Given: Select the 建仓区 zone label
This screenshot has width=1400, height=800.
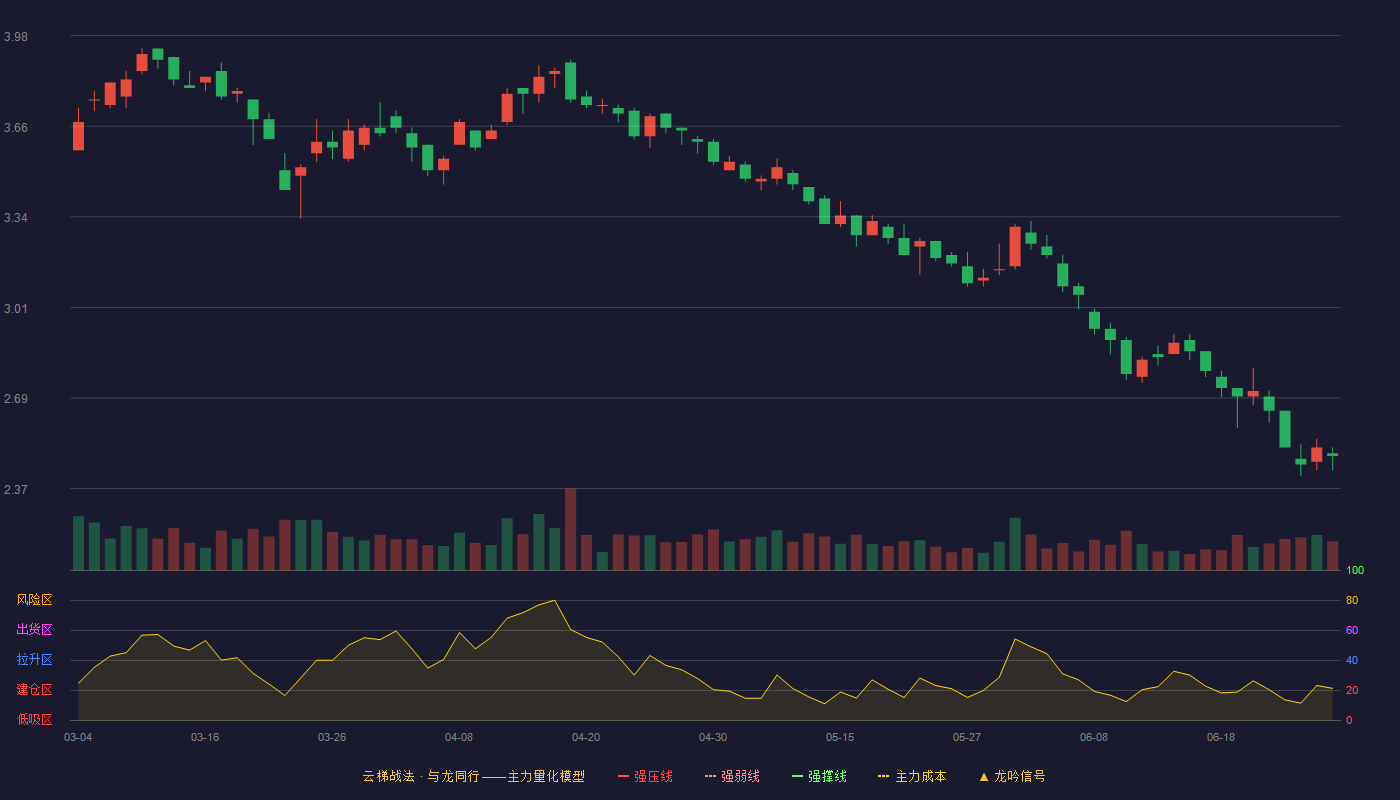Looking at the screenshot, I should [34, 690].
